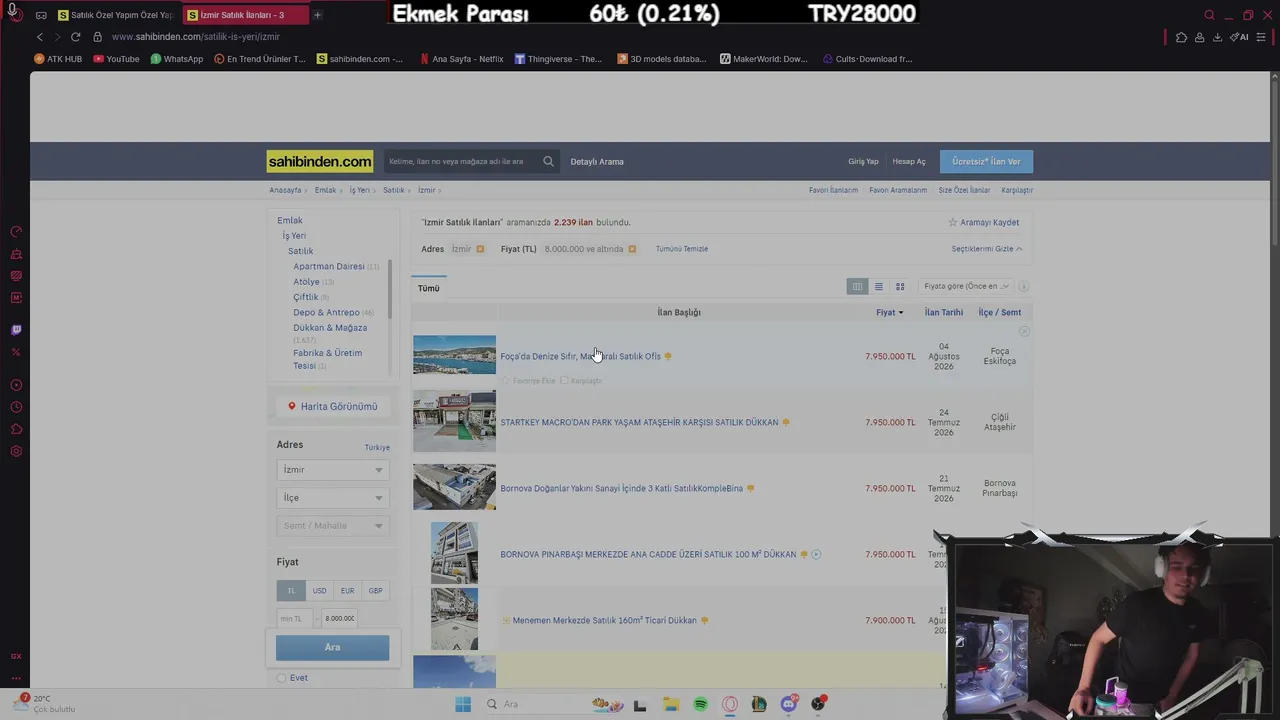Open Harita Görünümü map view

point(333,407)
